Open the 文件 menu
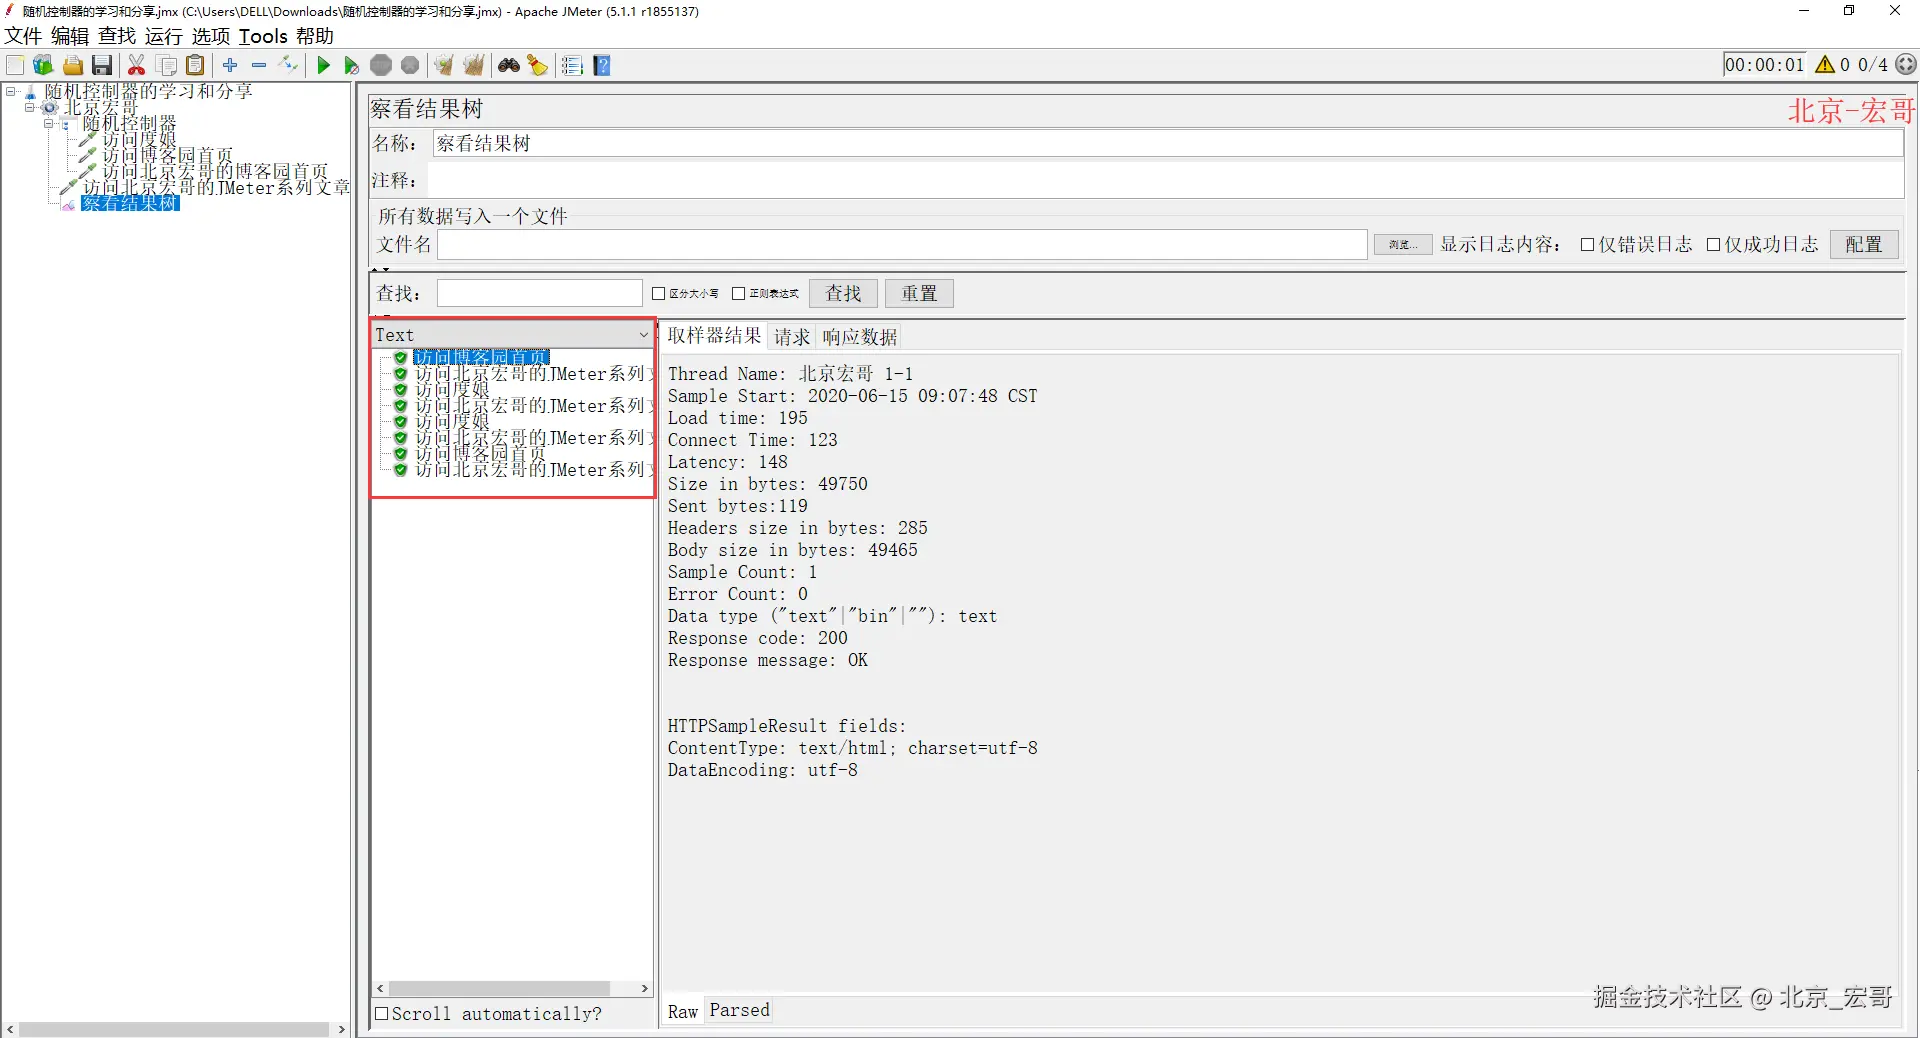This screenshot has width=1920, height=1038. 23,36
